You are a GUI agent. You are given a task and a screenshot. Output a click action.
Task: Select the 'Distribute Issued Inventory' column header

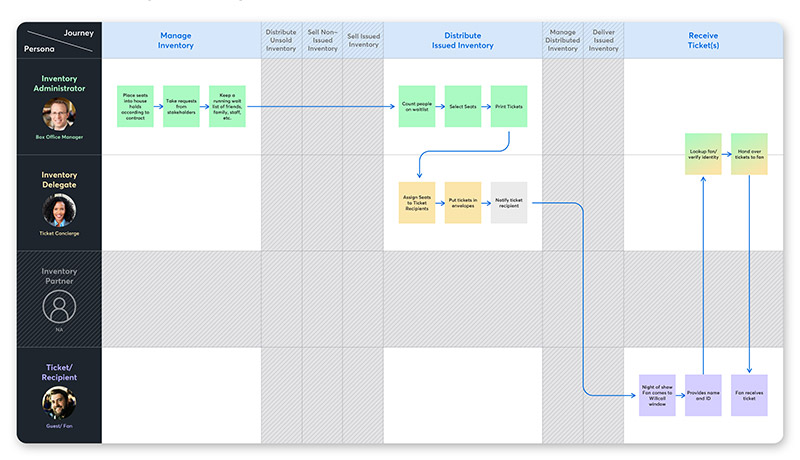pos(462,40)
